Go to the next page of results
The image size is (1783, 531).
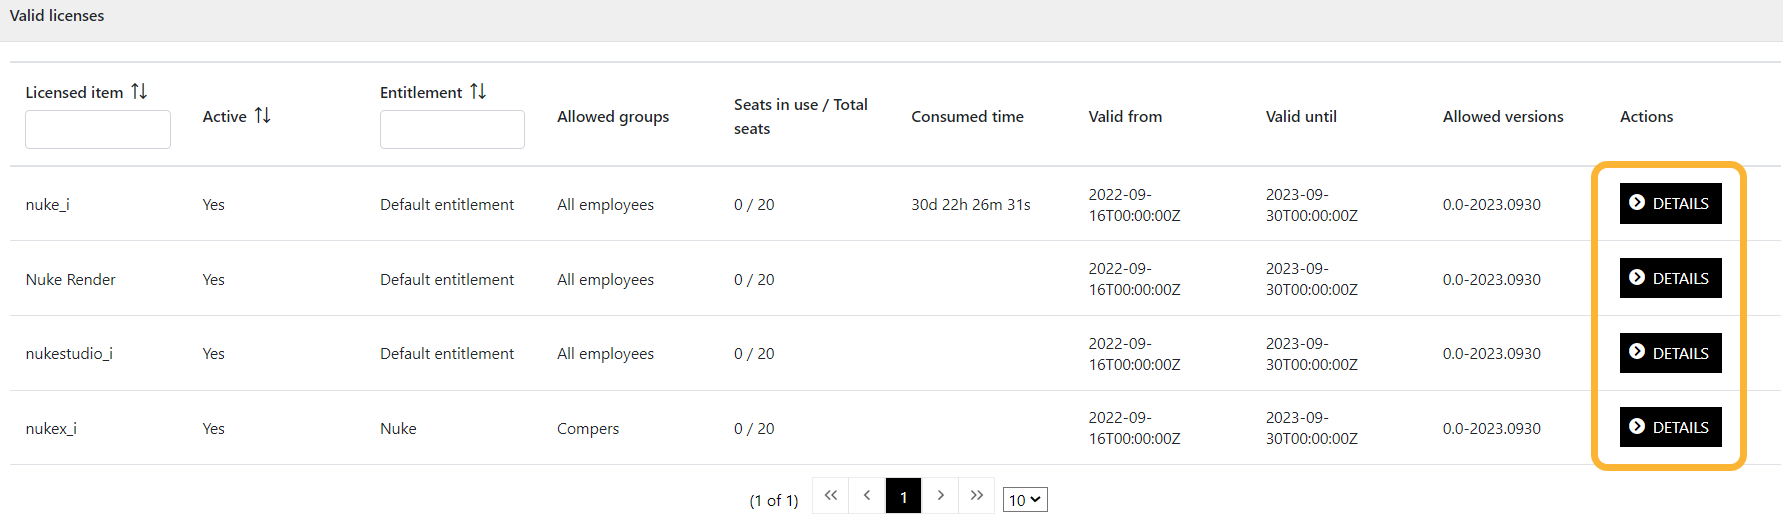pos(940,496)
